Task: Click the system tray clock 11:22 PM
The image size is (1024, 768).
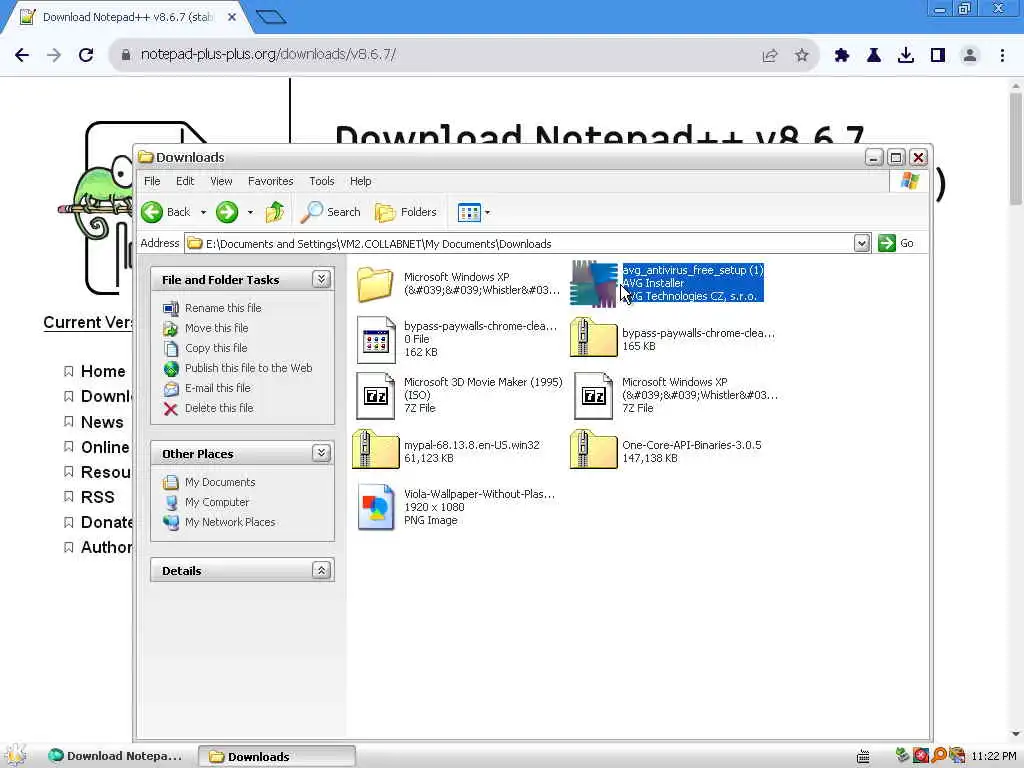Action: click(993, 756)
